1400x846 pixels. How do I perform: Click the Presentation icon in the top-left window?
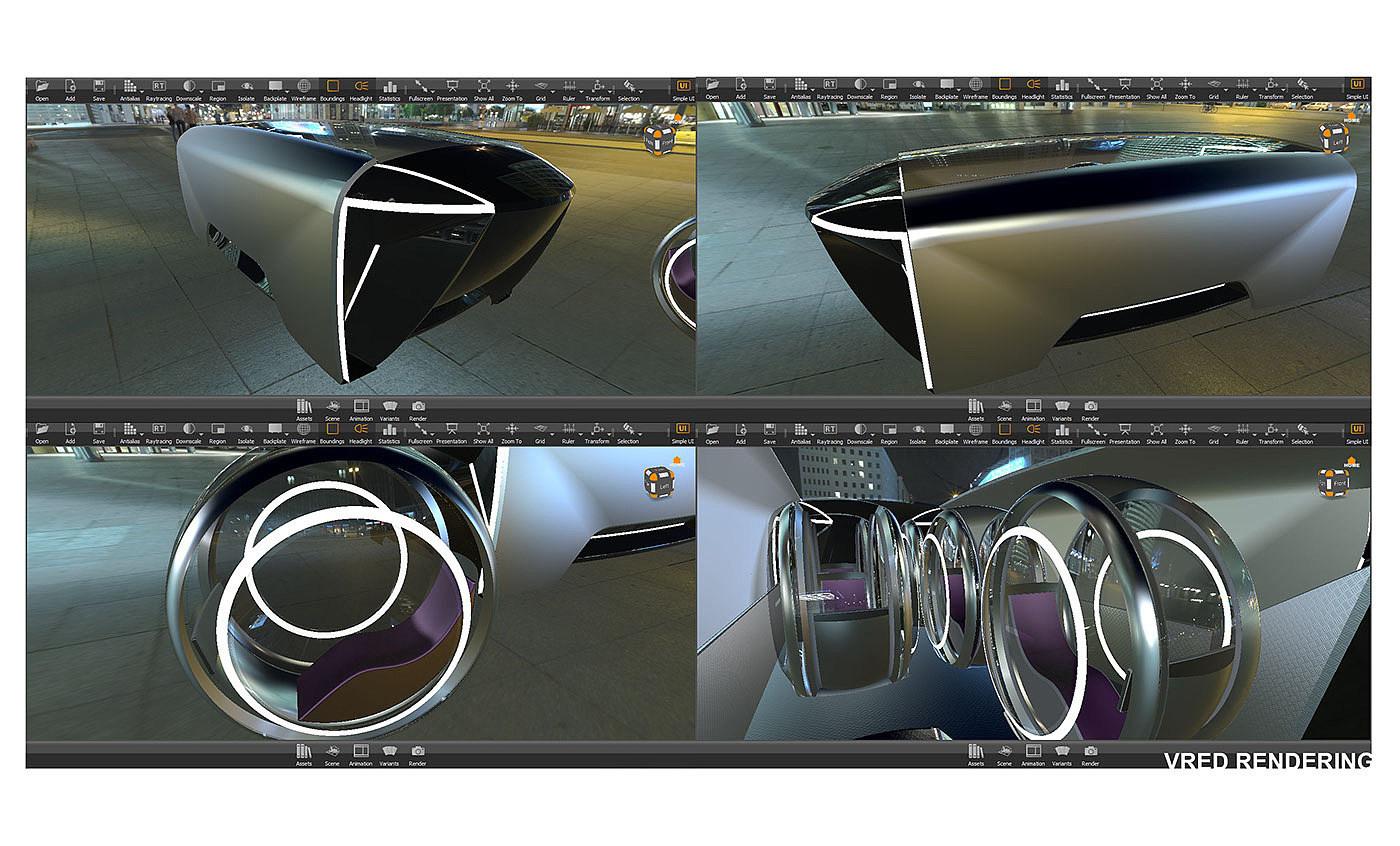point(451,87)
